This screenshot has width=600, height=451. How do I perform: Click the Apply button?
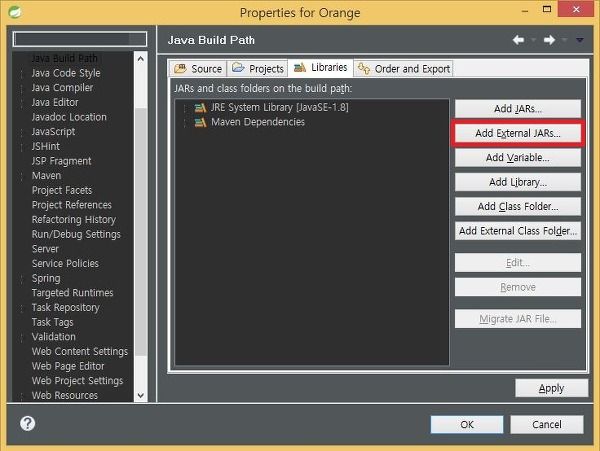click(x=551, y=388)
